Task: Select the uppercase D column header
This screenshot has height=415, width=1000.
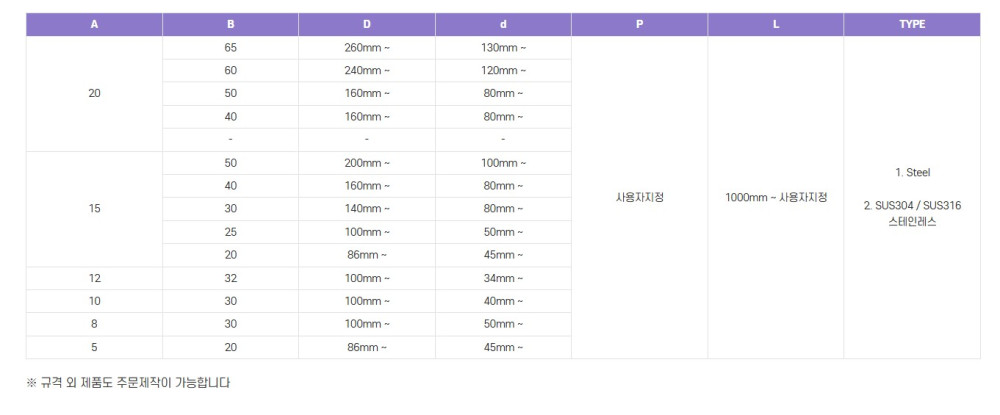Action: [367, 24]
